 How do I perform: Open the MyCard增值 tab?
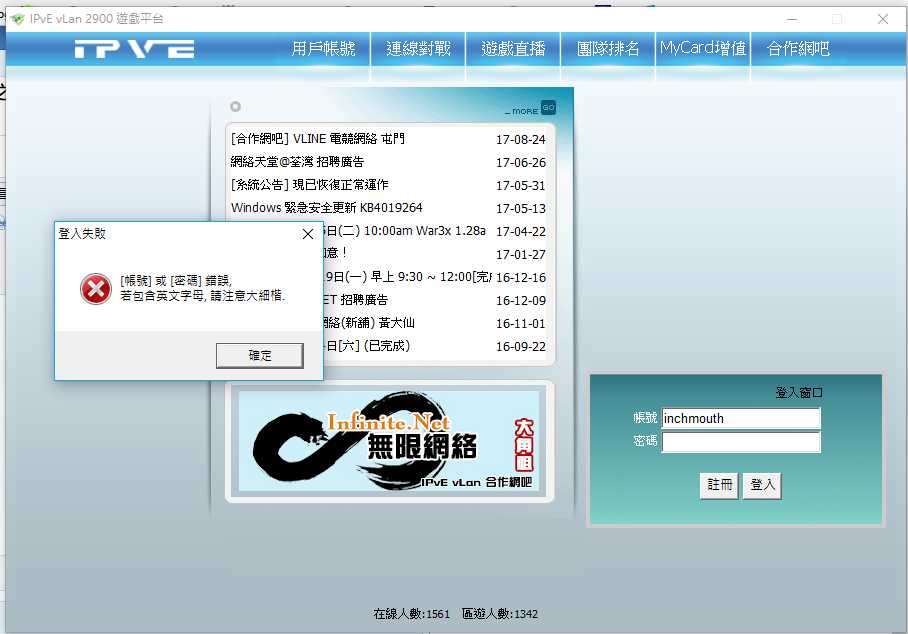tap(703, 49)
